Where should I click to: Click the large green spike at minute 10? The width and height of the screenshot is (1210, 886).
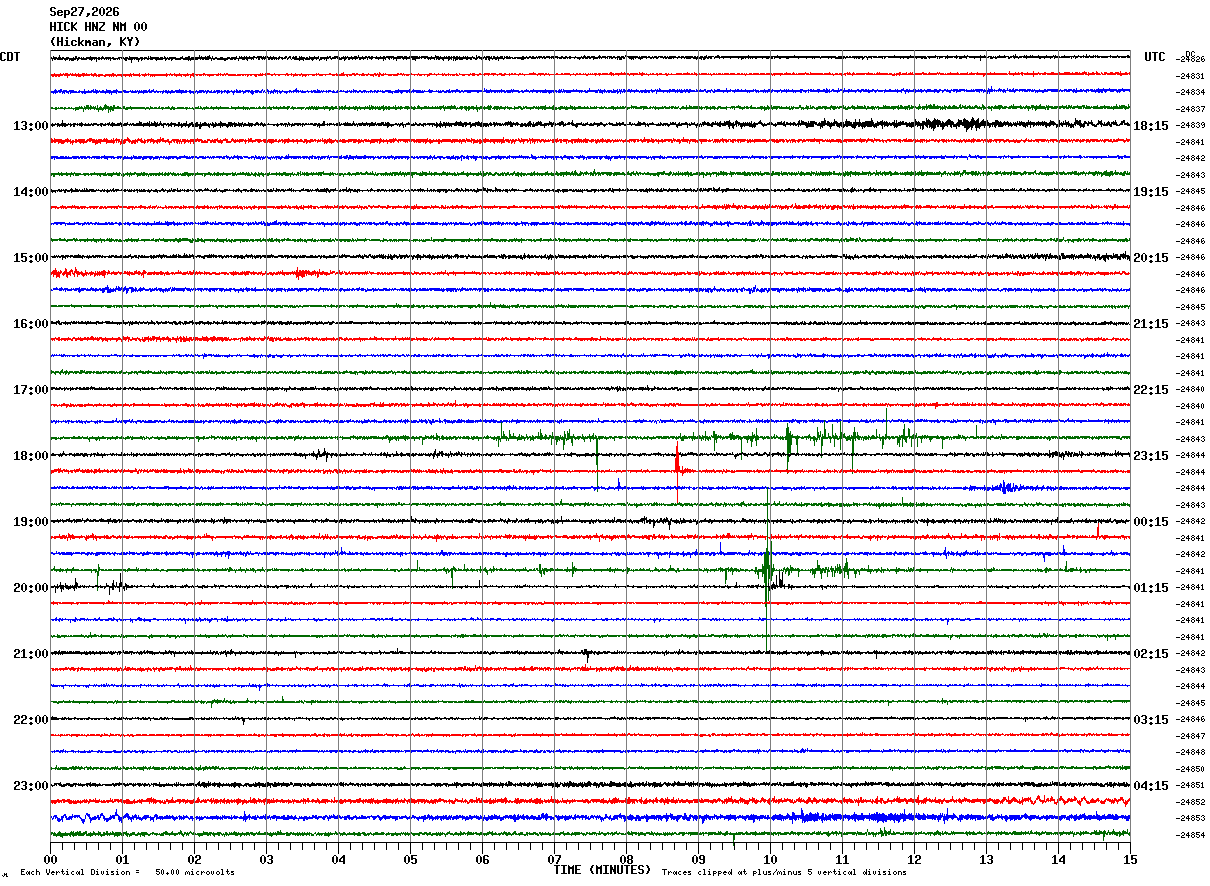[x=767, y=575]
